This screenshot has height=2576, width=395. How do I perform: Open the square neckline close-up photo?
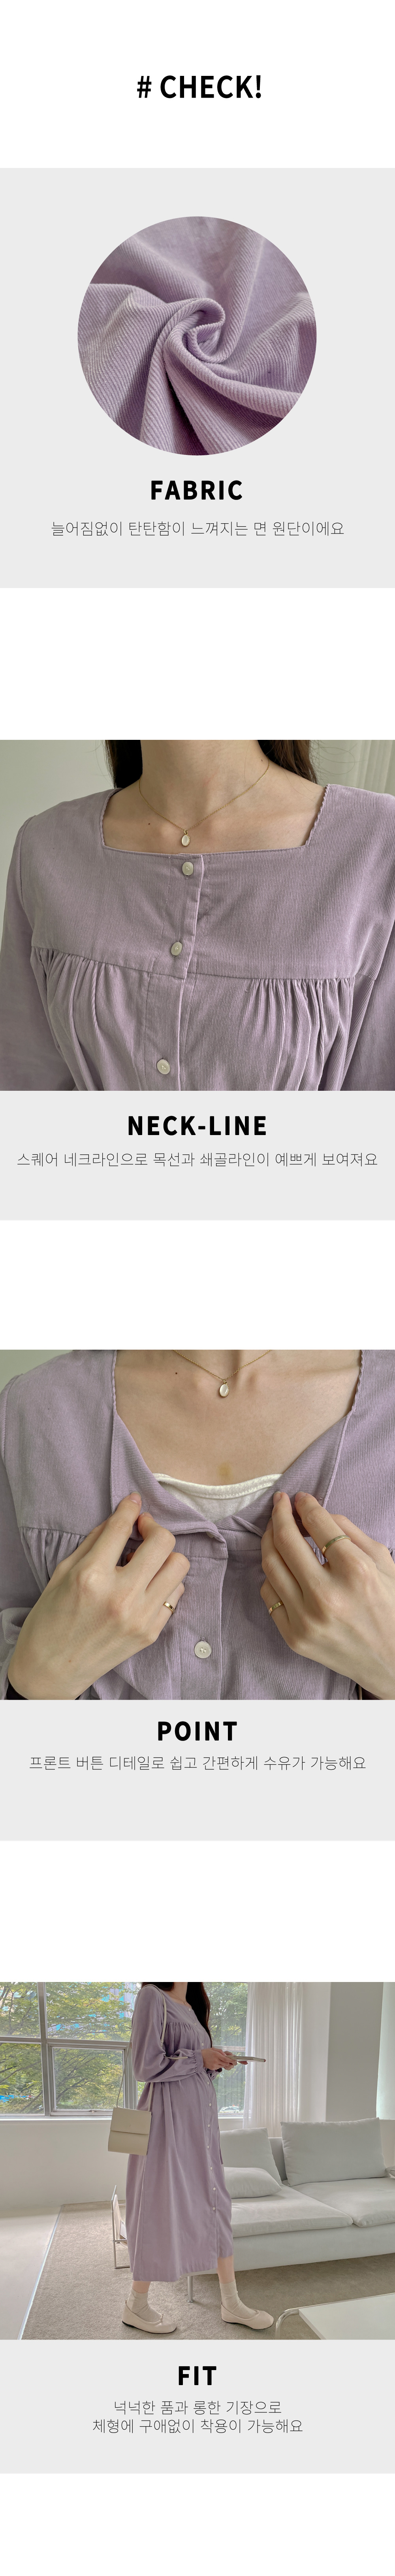coord(197,915)
